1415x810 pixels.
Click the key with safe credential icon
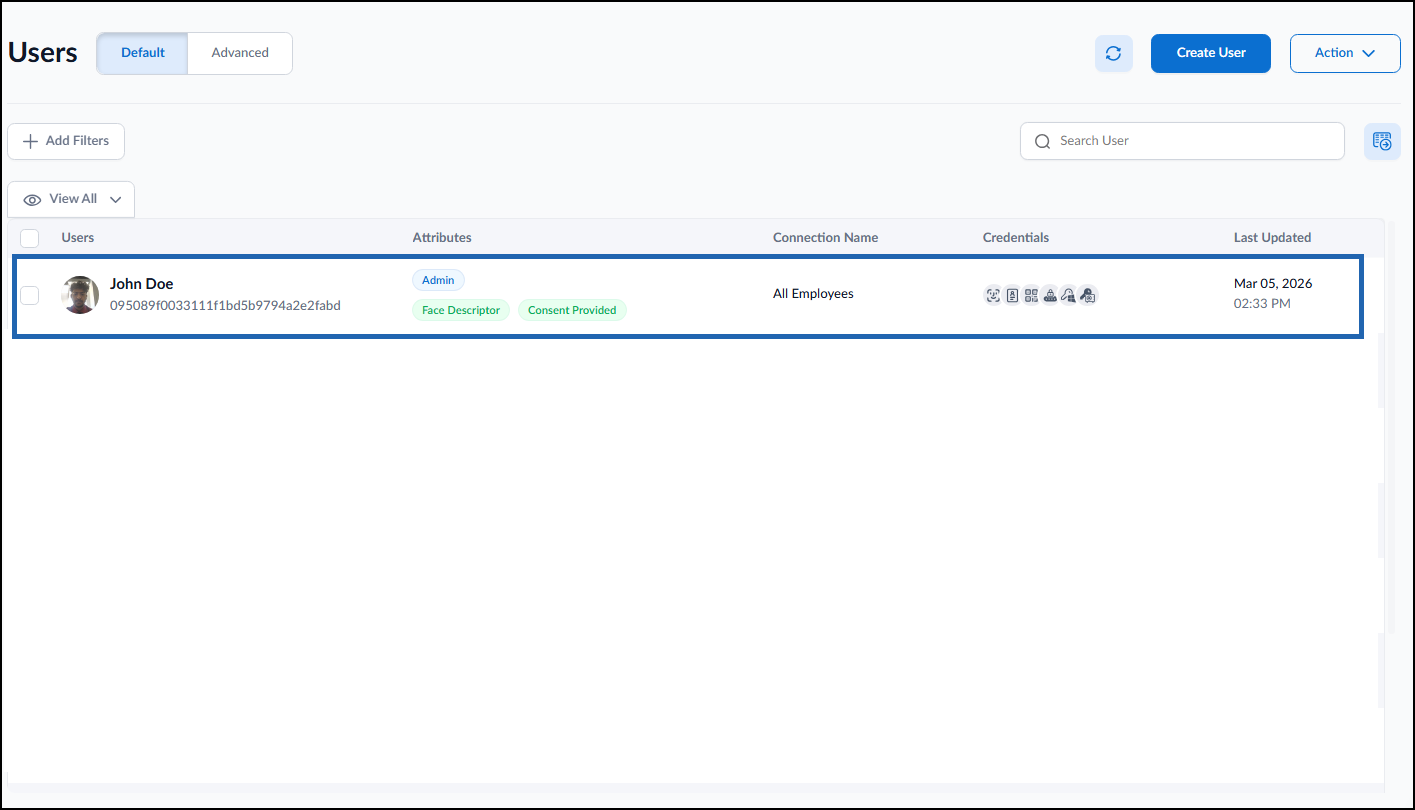tap(1088, 295)
